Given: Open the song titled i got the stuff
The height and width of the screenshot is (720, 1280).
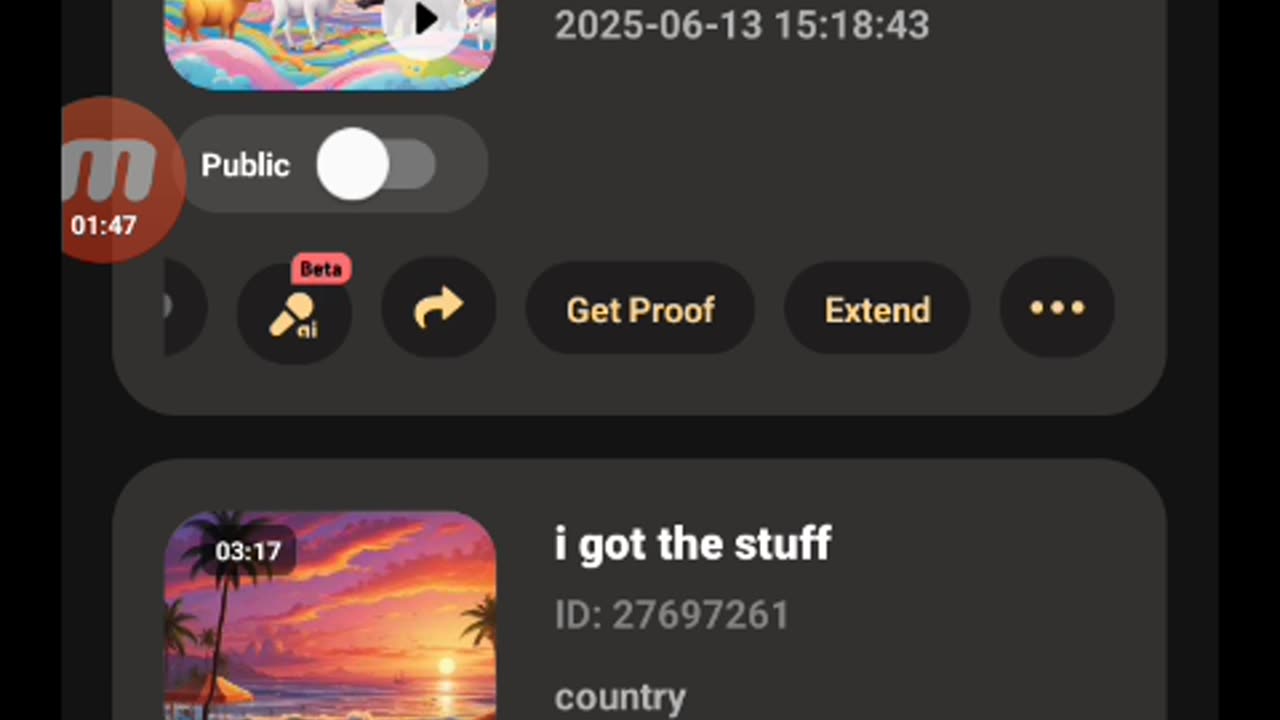Looking at the screenshot, I should (693, 544).
